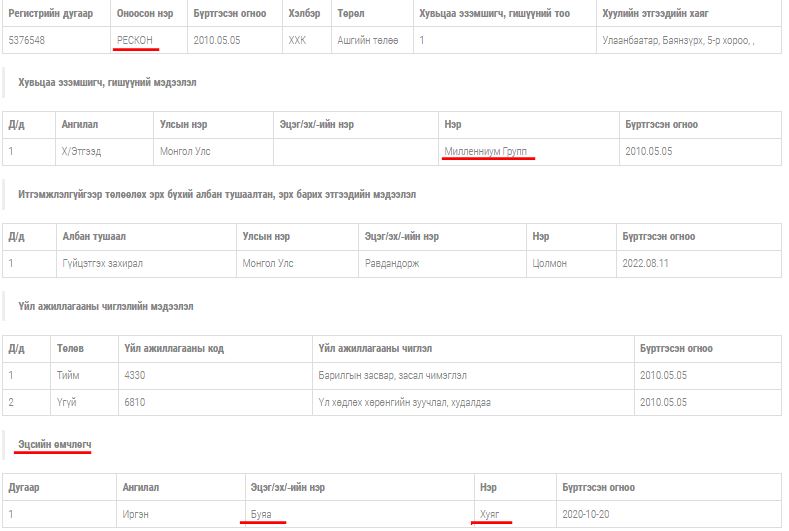The width and height of the screenshot is (789, 531).
Task: Click the Үйл ажиллагааны код column header
Action: tap(173, 348)
